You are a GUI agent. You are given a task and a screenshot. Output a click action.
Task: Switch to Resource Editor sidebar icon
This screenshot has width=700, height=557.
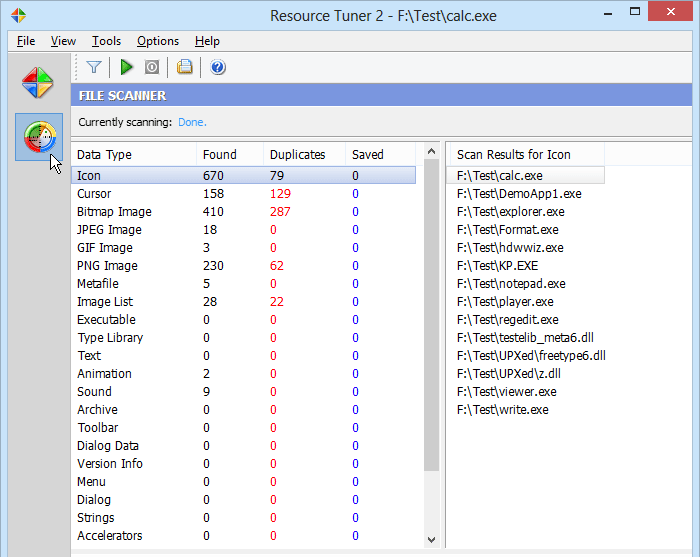tap(39, 82)
